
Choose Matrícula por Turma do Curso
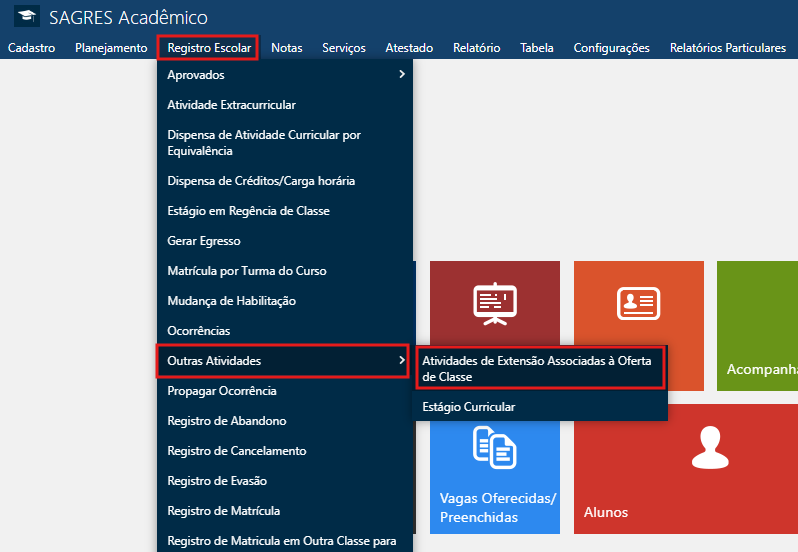coord(285,271)
